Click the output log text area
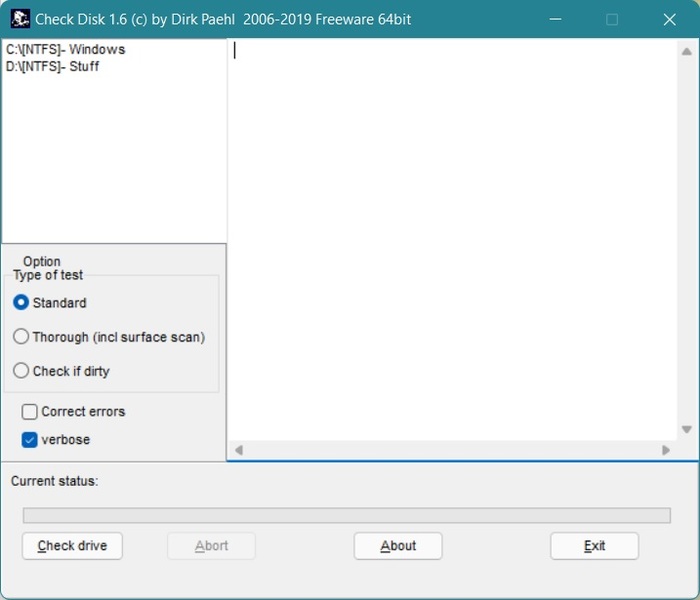 450,240
